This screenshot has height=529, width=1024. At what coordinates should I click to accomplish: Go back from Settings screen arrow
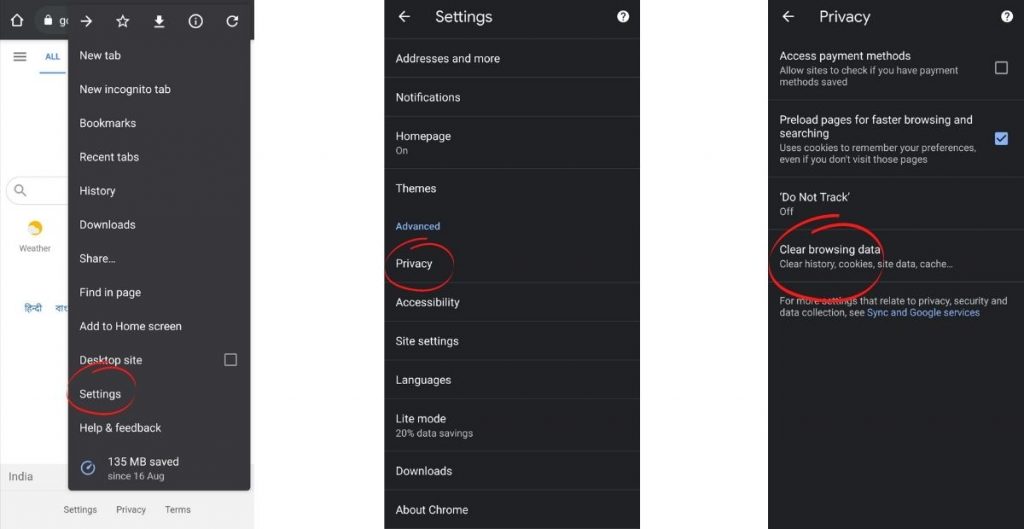(x=404, y=17)
